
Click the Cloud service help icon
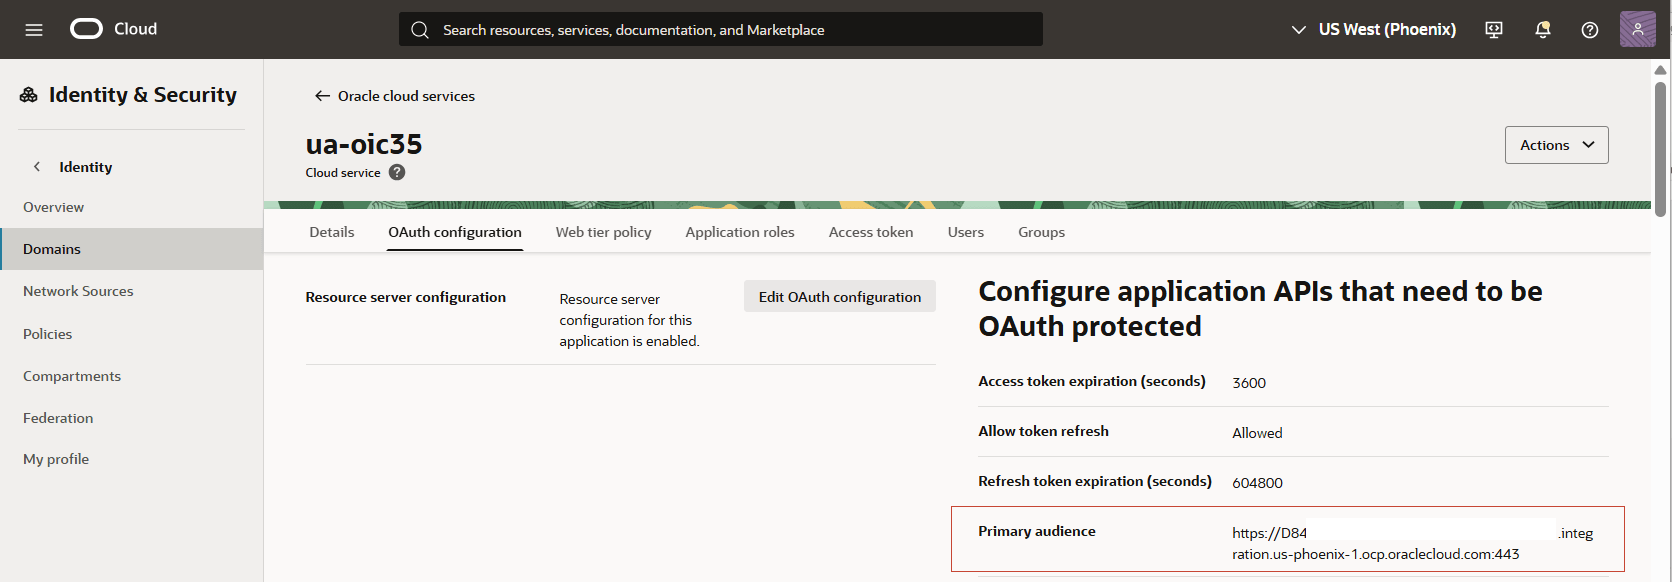pos(397,172)
